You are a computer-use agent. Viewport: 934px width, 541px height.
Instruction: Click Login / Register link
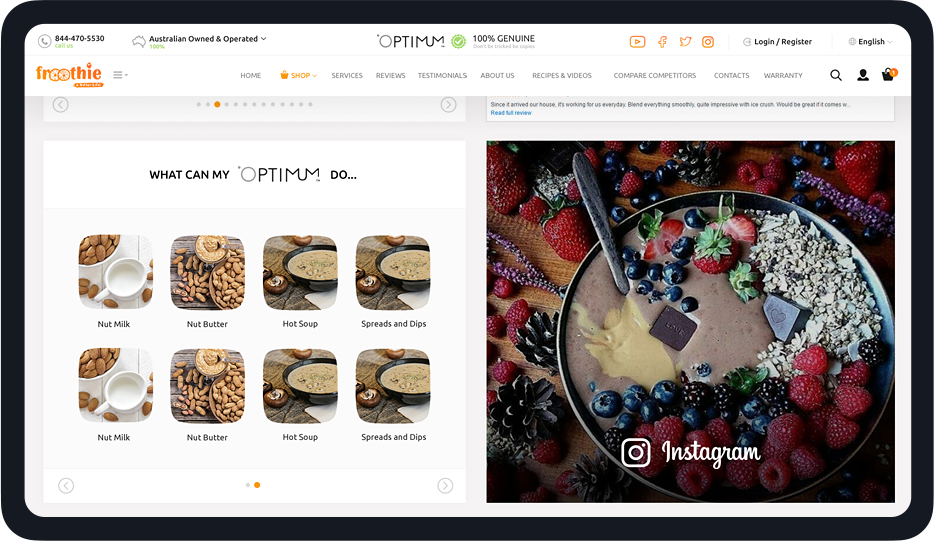click(782, 42)
